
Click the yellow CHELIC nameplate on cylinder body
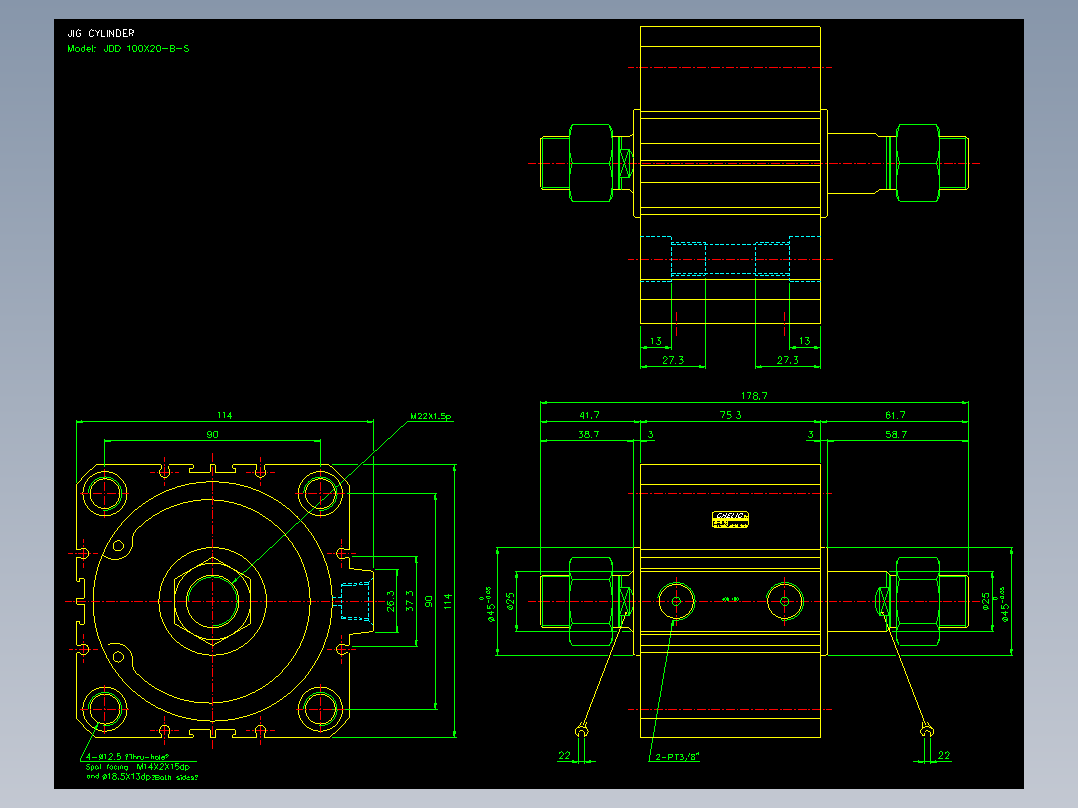tap(730, 520)
